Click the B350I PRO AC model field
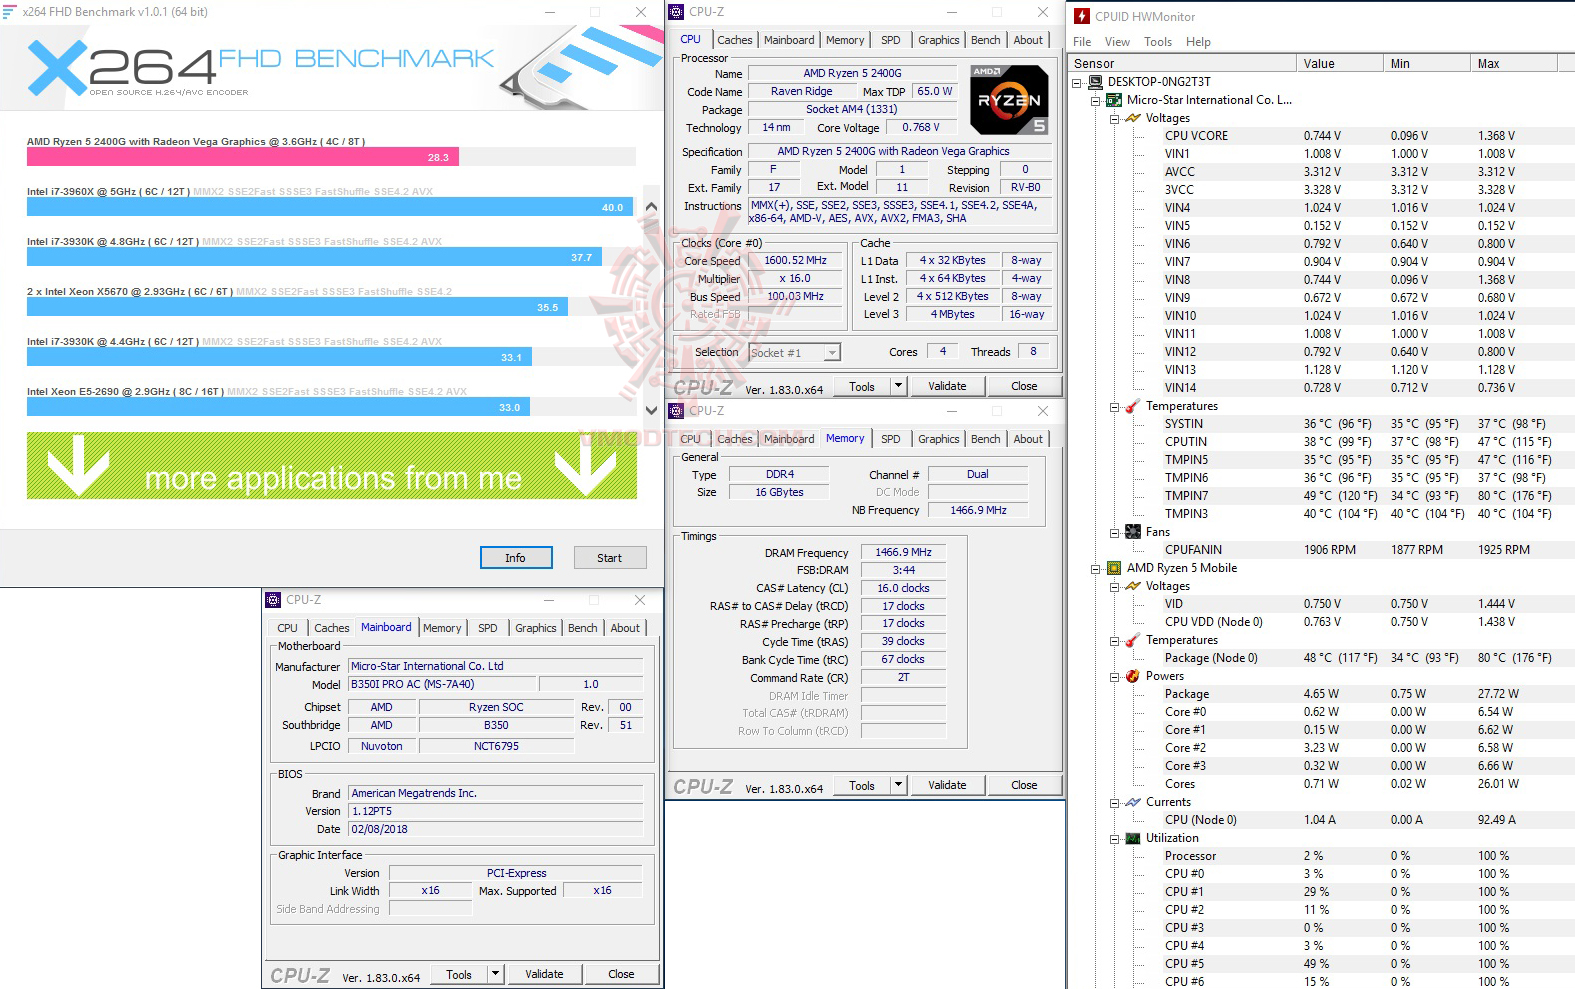 443,684
